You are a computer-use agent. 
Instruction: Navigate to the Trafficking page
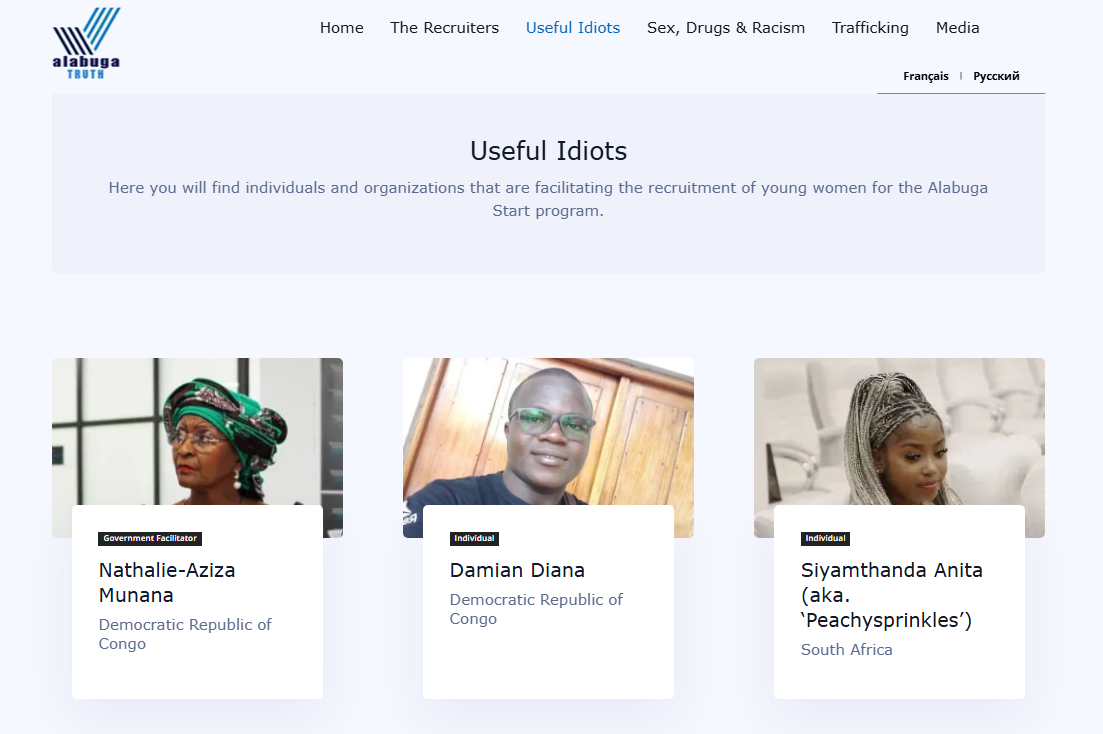870,28
